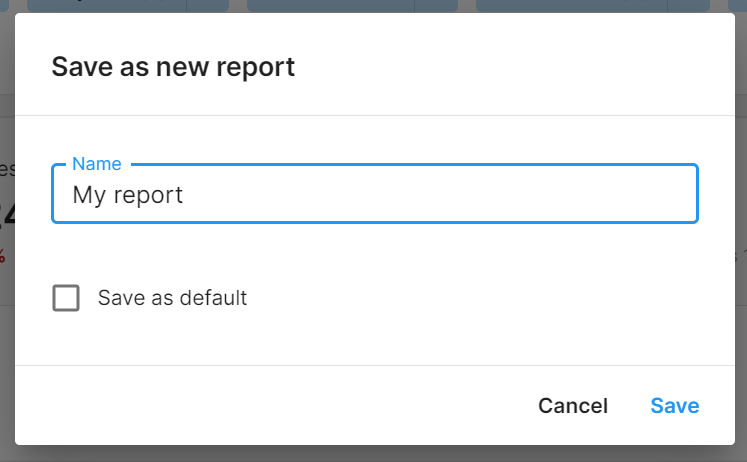This screenshot has height=462, width=747.
Task: Click empty header space right of the dialog title
Action: pos(520,67)
